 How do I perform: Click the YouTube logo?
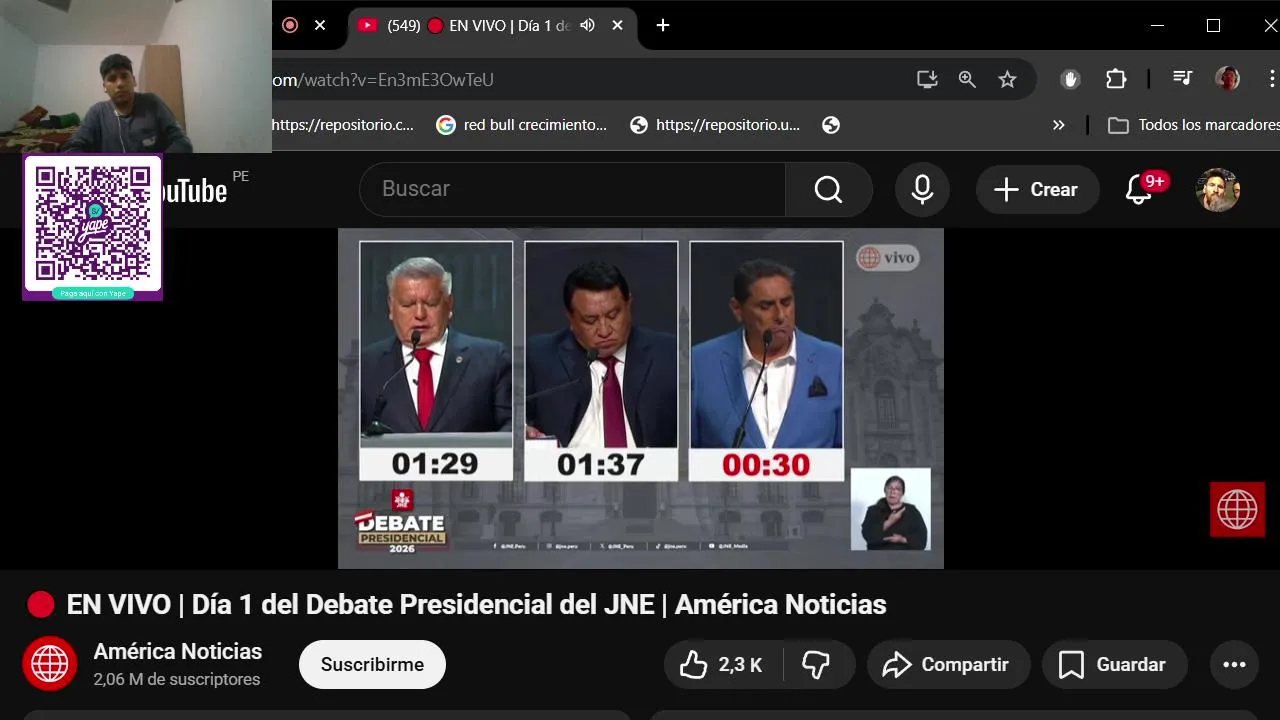[196, 190]
